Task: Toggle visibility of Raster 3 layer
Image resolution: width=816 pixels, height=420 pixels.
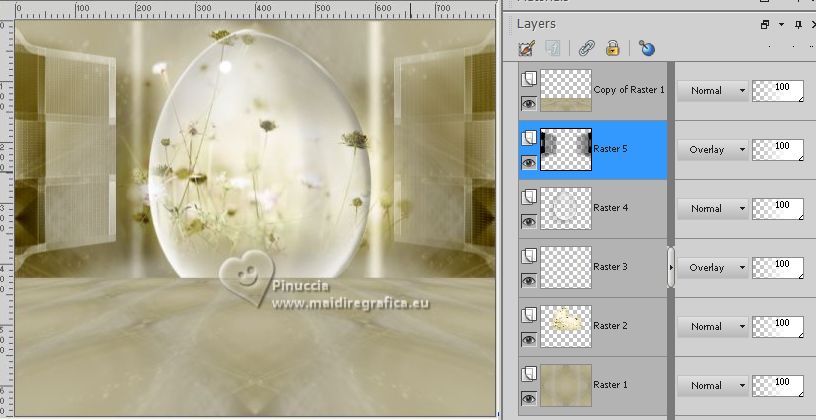Action: (x=529, y=281)
